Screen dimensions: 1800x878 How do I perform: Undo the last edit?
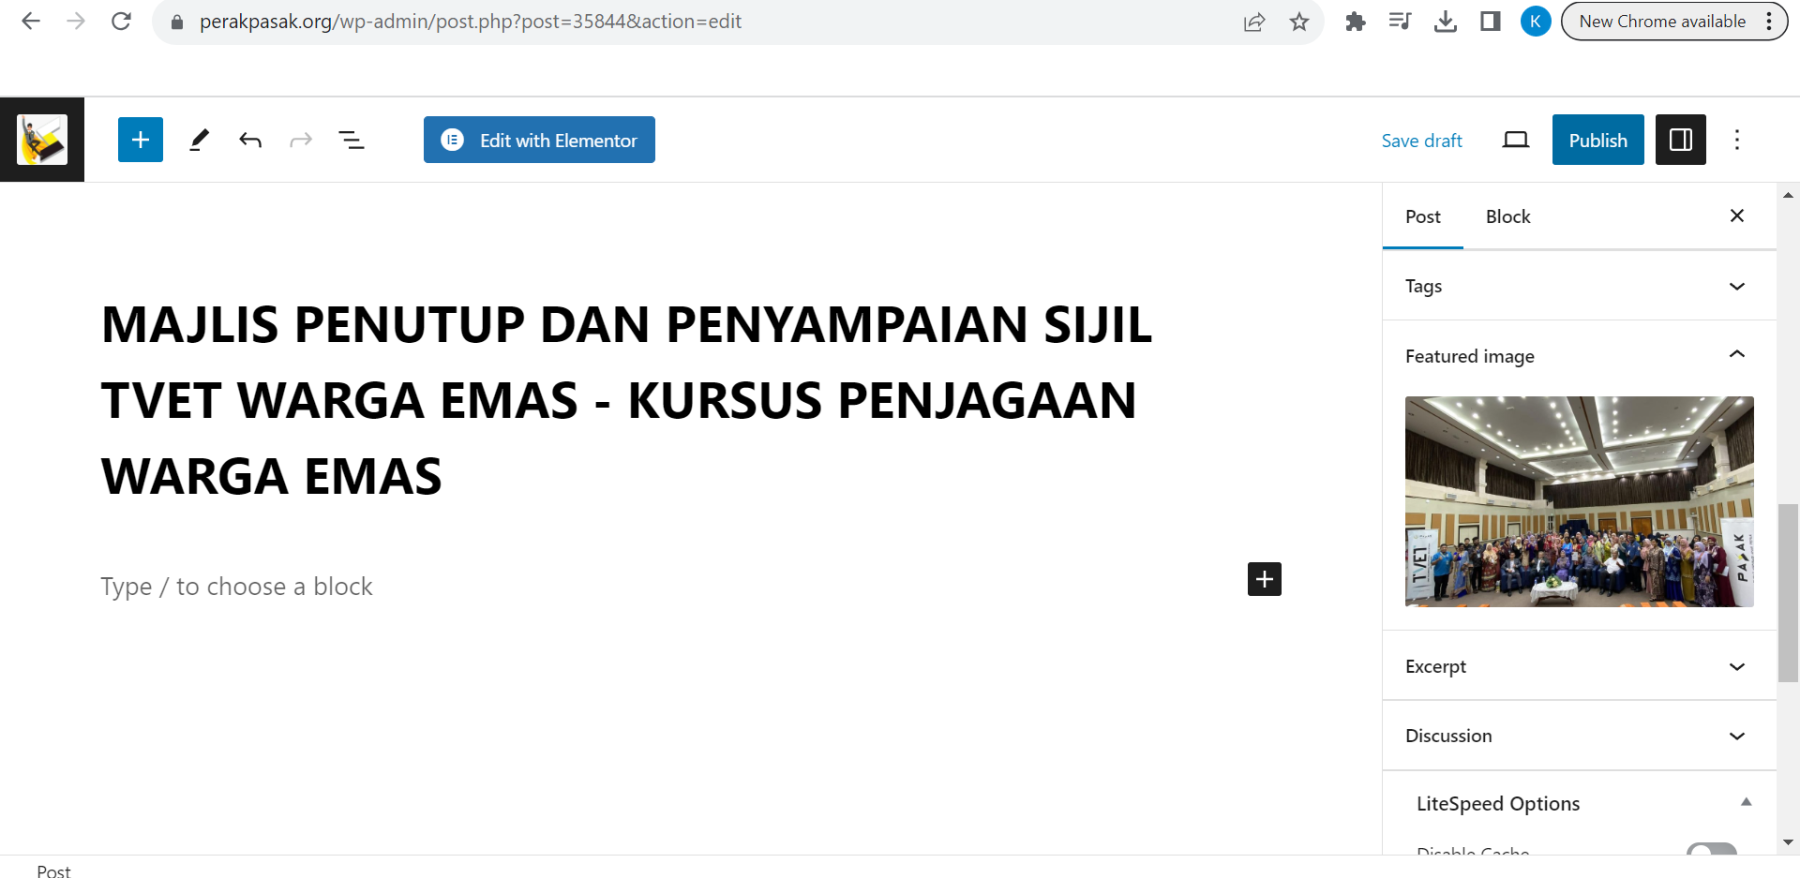250,140
